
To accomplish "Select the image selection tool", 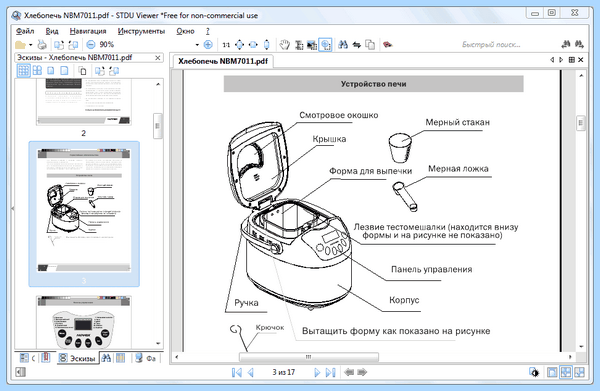I will coord(312,45).
